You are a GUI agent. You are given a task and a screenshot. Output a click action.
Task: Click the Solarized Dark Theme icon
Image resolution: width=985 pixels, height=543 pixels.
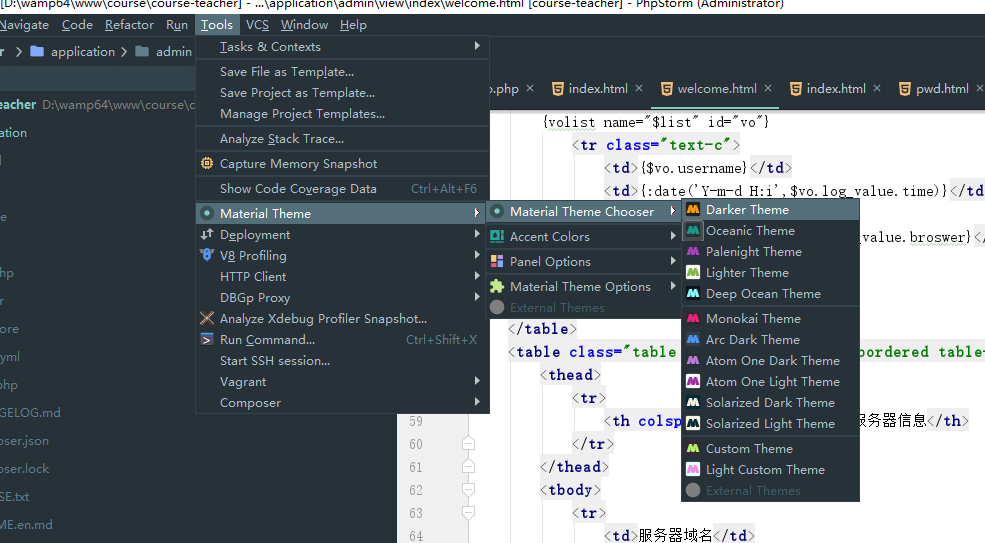(693, 402)
